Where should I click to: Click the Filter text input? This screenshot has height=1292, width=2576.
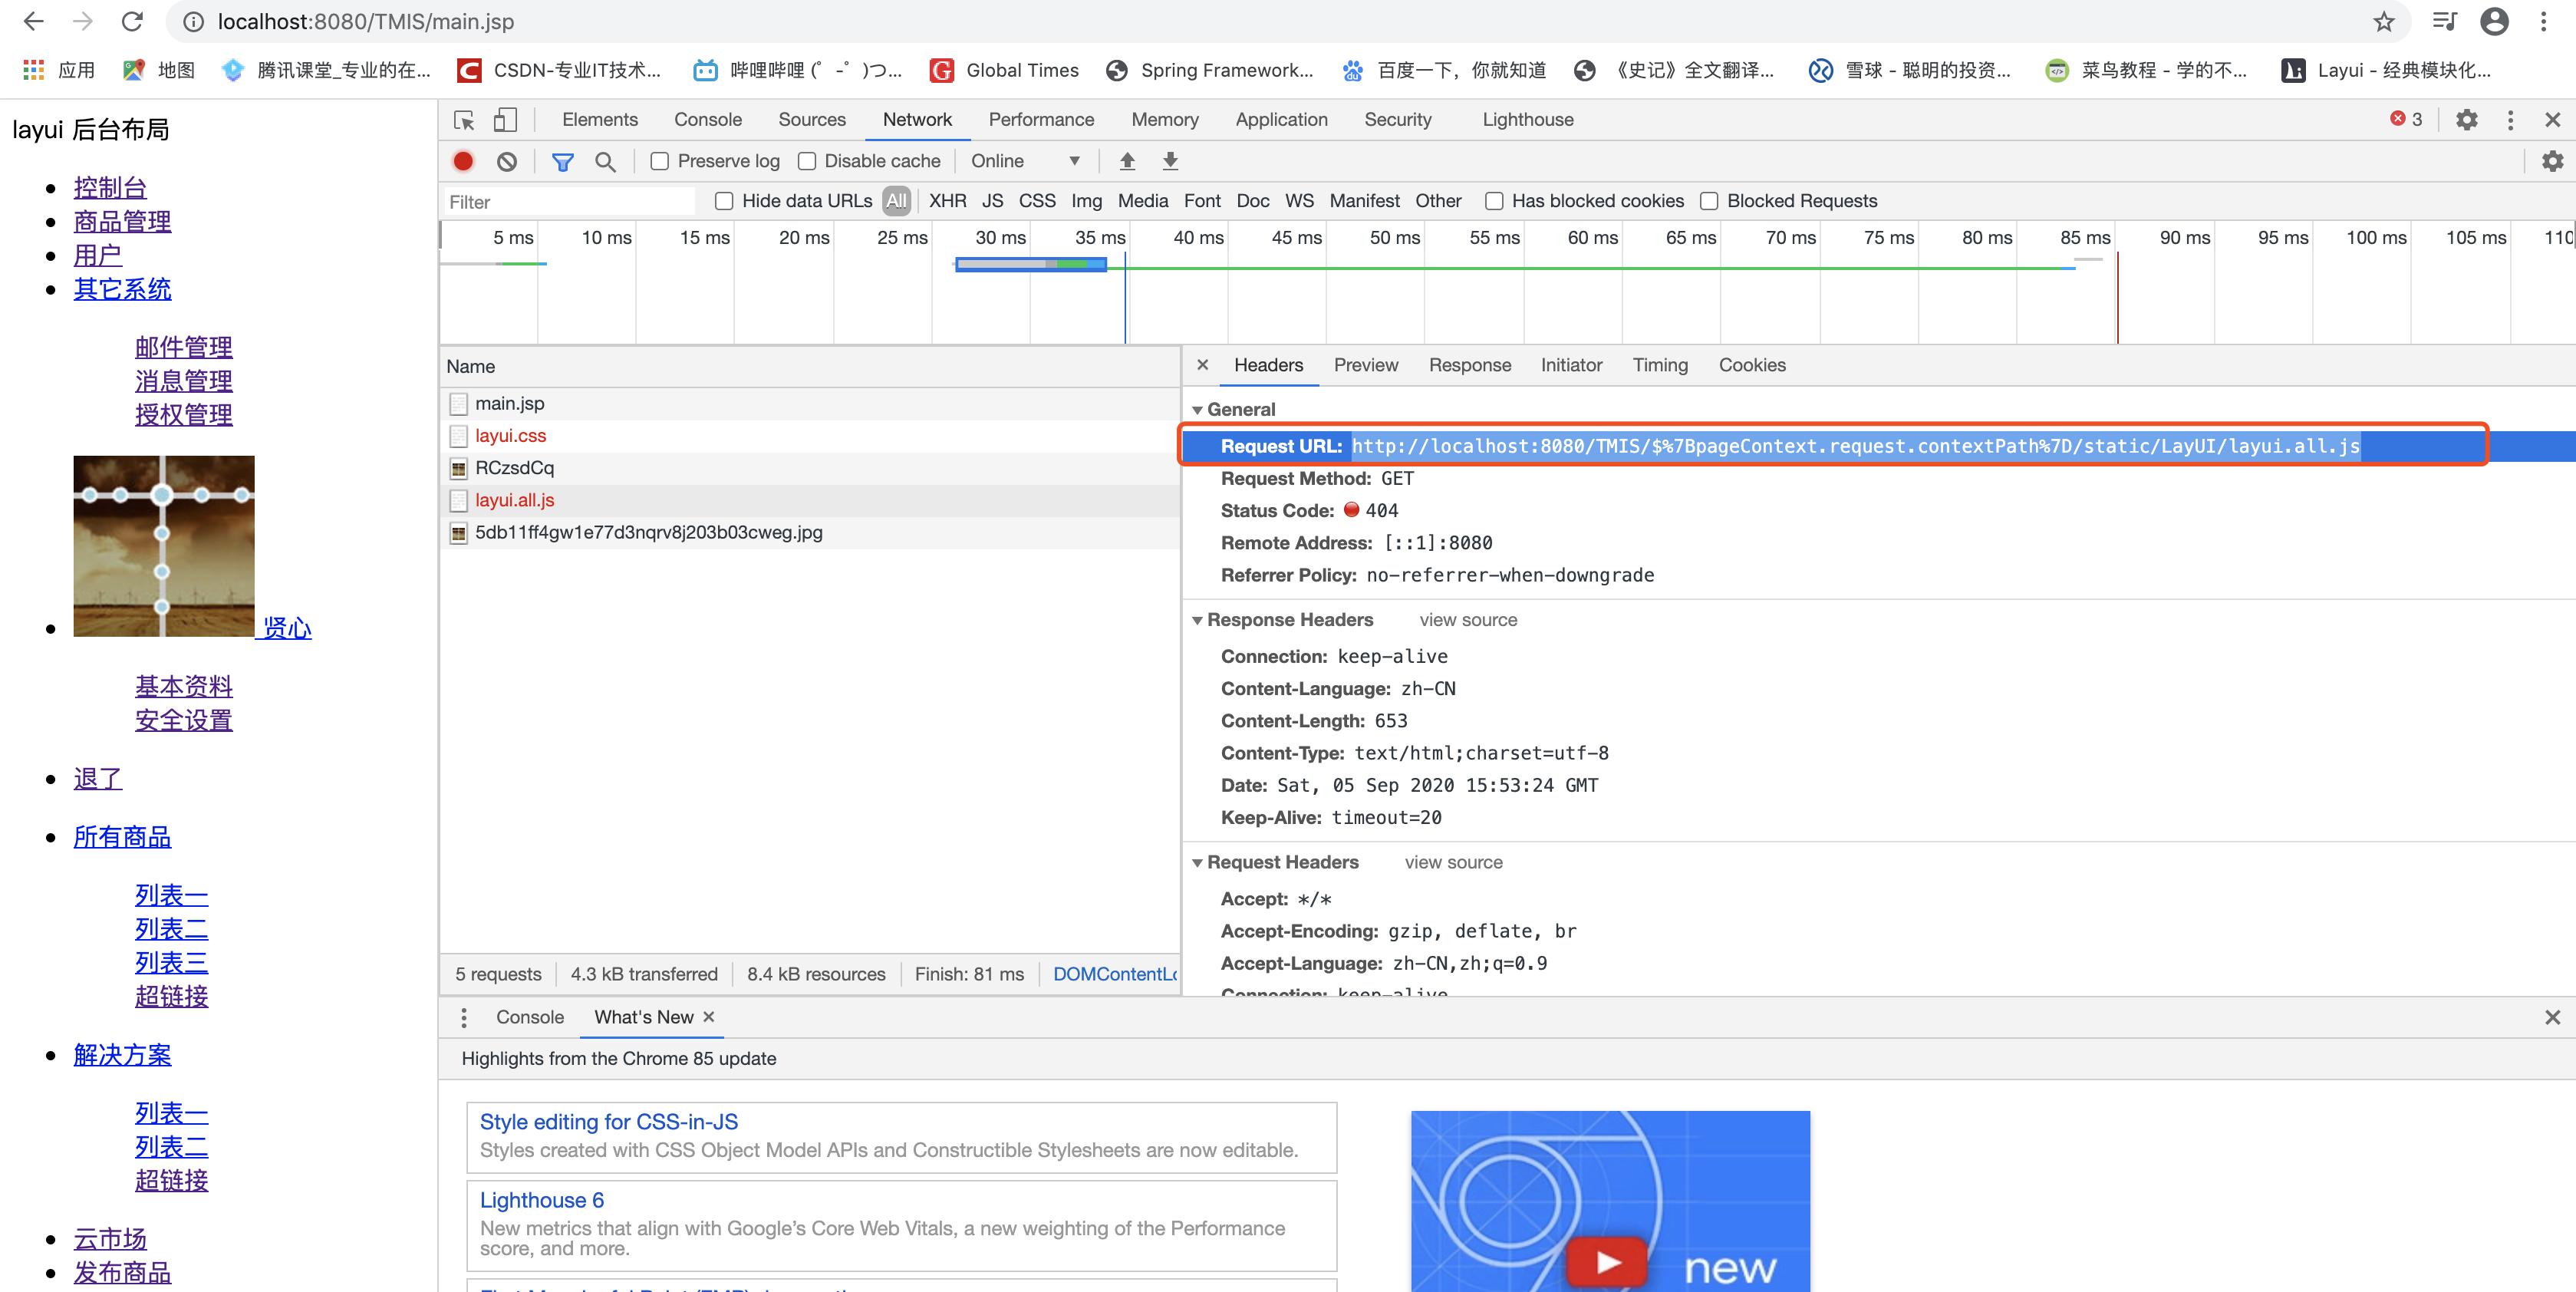(x=570, y=202)
